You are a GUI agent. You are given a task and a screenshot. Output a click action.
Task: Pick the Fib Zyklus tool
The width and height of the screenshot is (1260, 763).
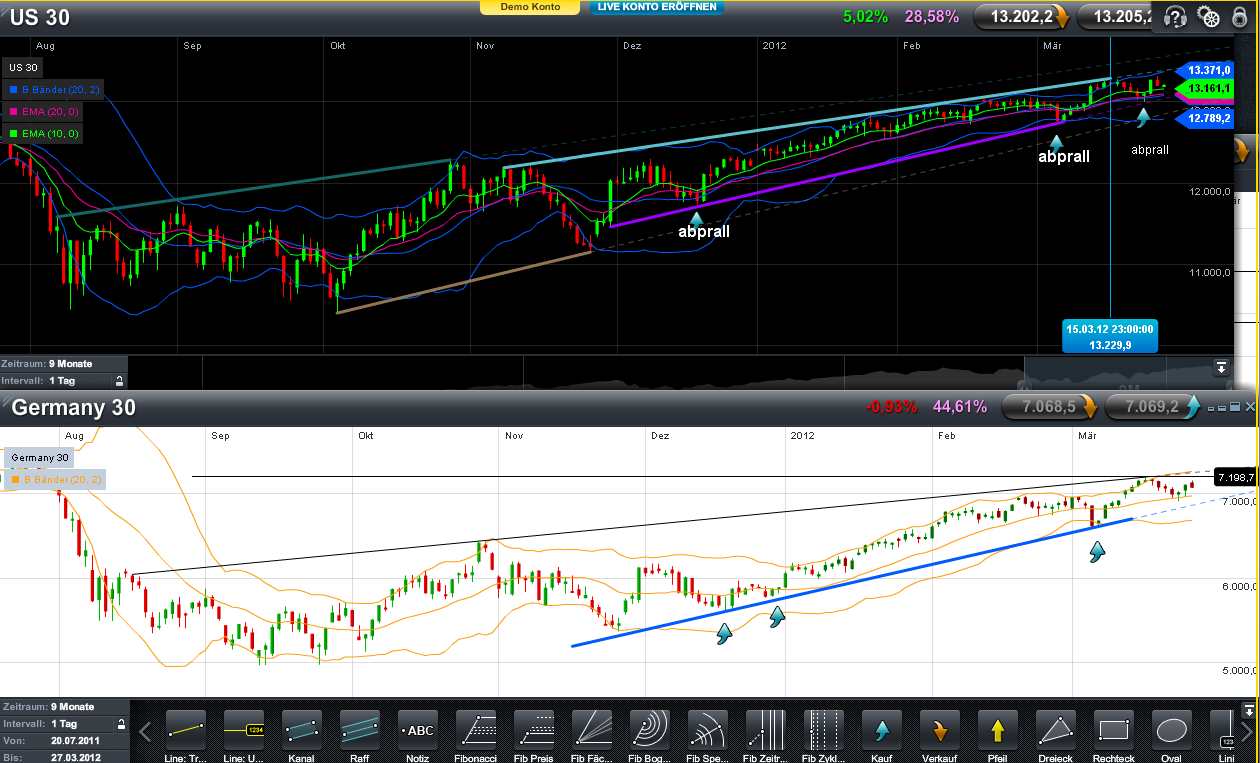coord(823,729)
